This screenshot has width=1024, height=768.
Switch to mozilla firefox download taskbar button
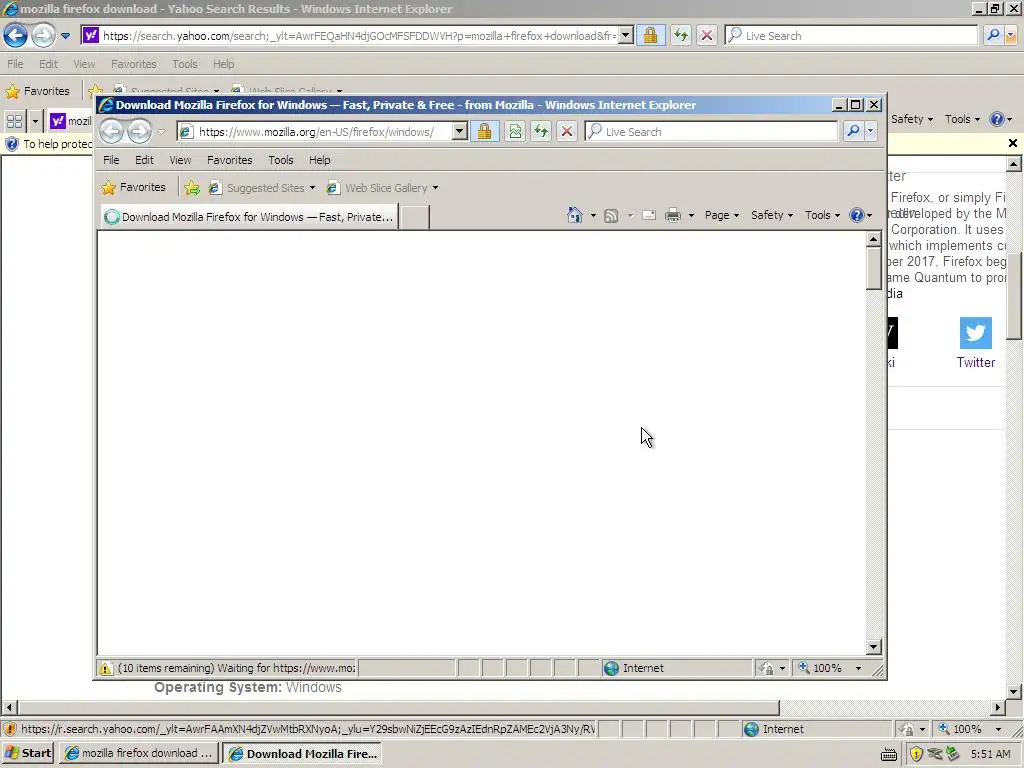coord(138,753)
